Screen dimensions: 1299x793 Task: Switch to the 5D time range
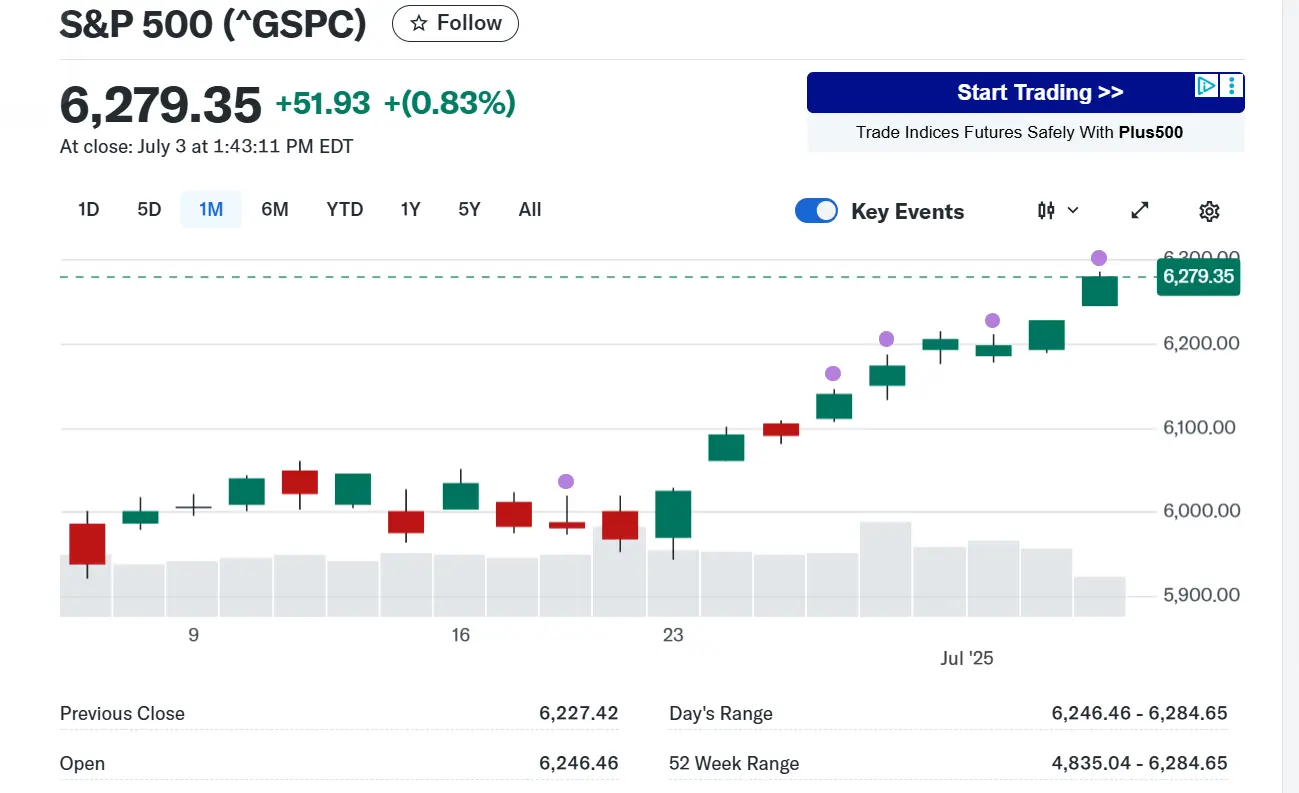click(x=149, y=210)
